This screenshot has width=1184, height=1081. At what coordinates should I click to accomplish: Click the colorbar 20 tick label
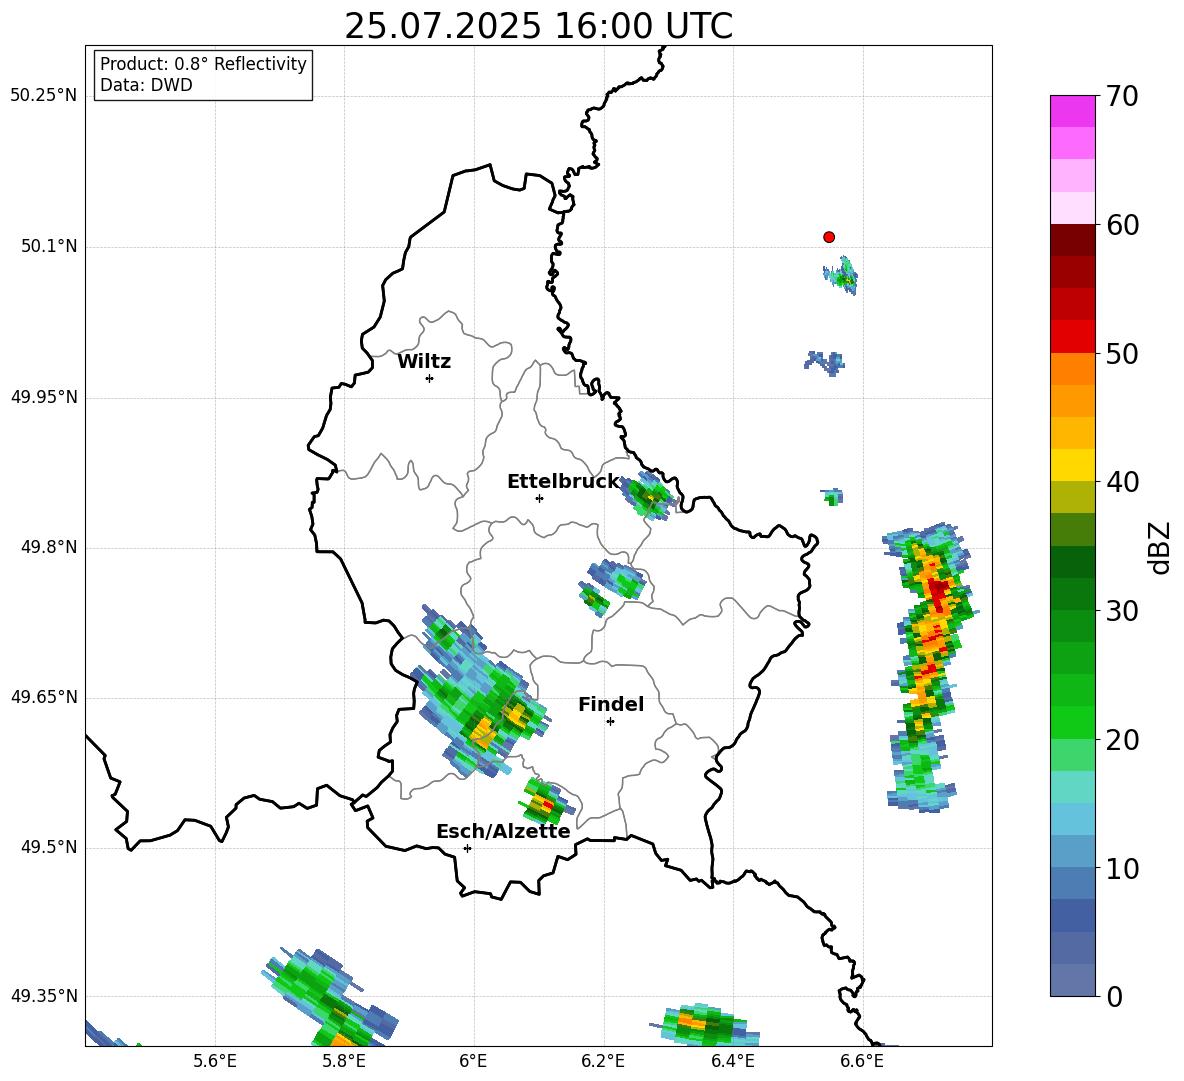[1122, 739]
